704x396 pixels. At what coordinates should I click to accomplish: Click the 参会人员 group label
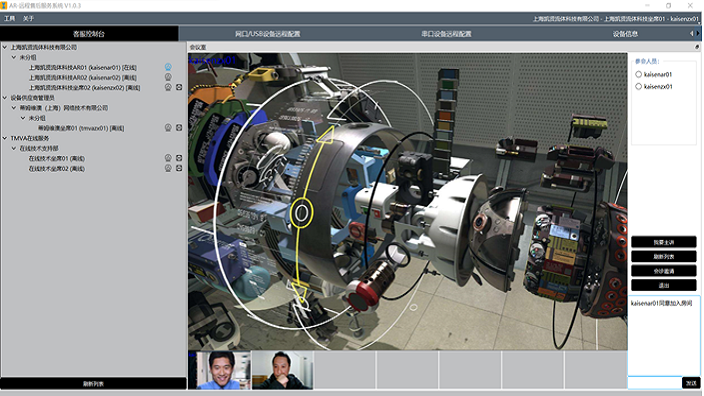click(x=647, y=62)
